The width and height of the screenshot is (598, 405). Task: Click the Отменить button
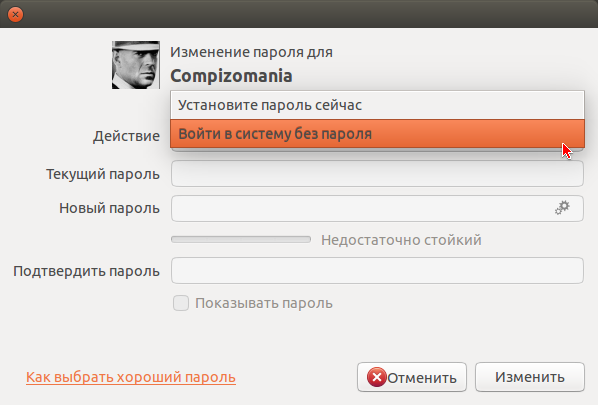[x=412, y=377]
